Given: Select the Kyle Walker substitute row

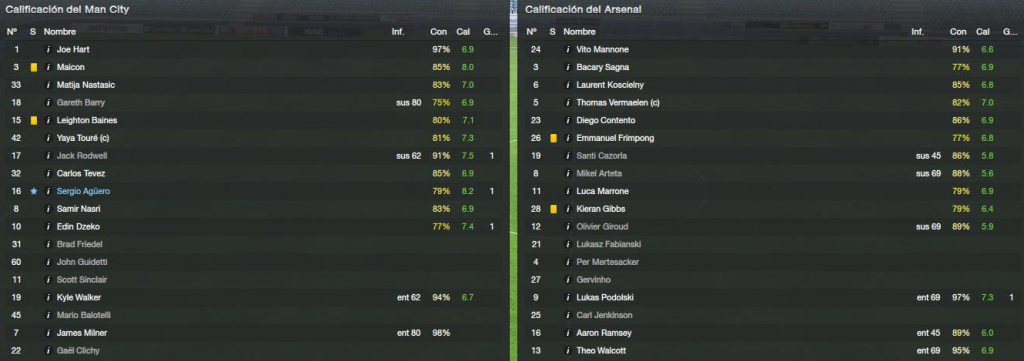Looking at the screenshot, I should (x=253, y=298).
